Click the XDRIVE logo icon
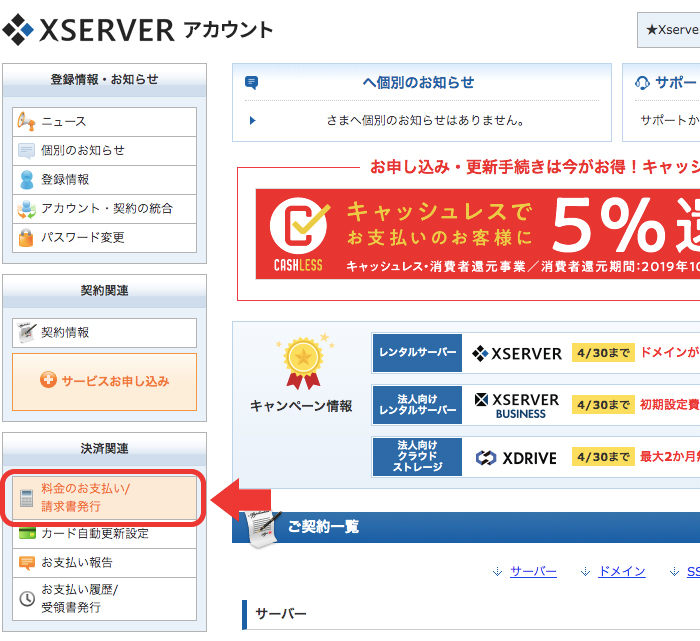Image resolution: width=700 pixels, height=641 pixels. [486, 458]
